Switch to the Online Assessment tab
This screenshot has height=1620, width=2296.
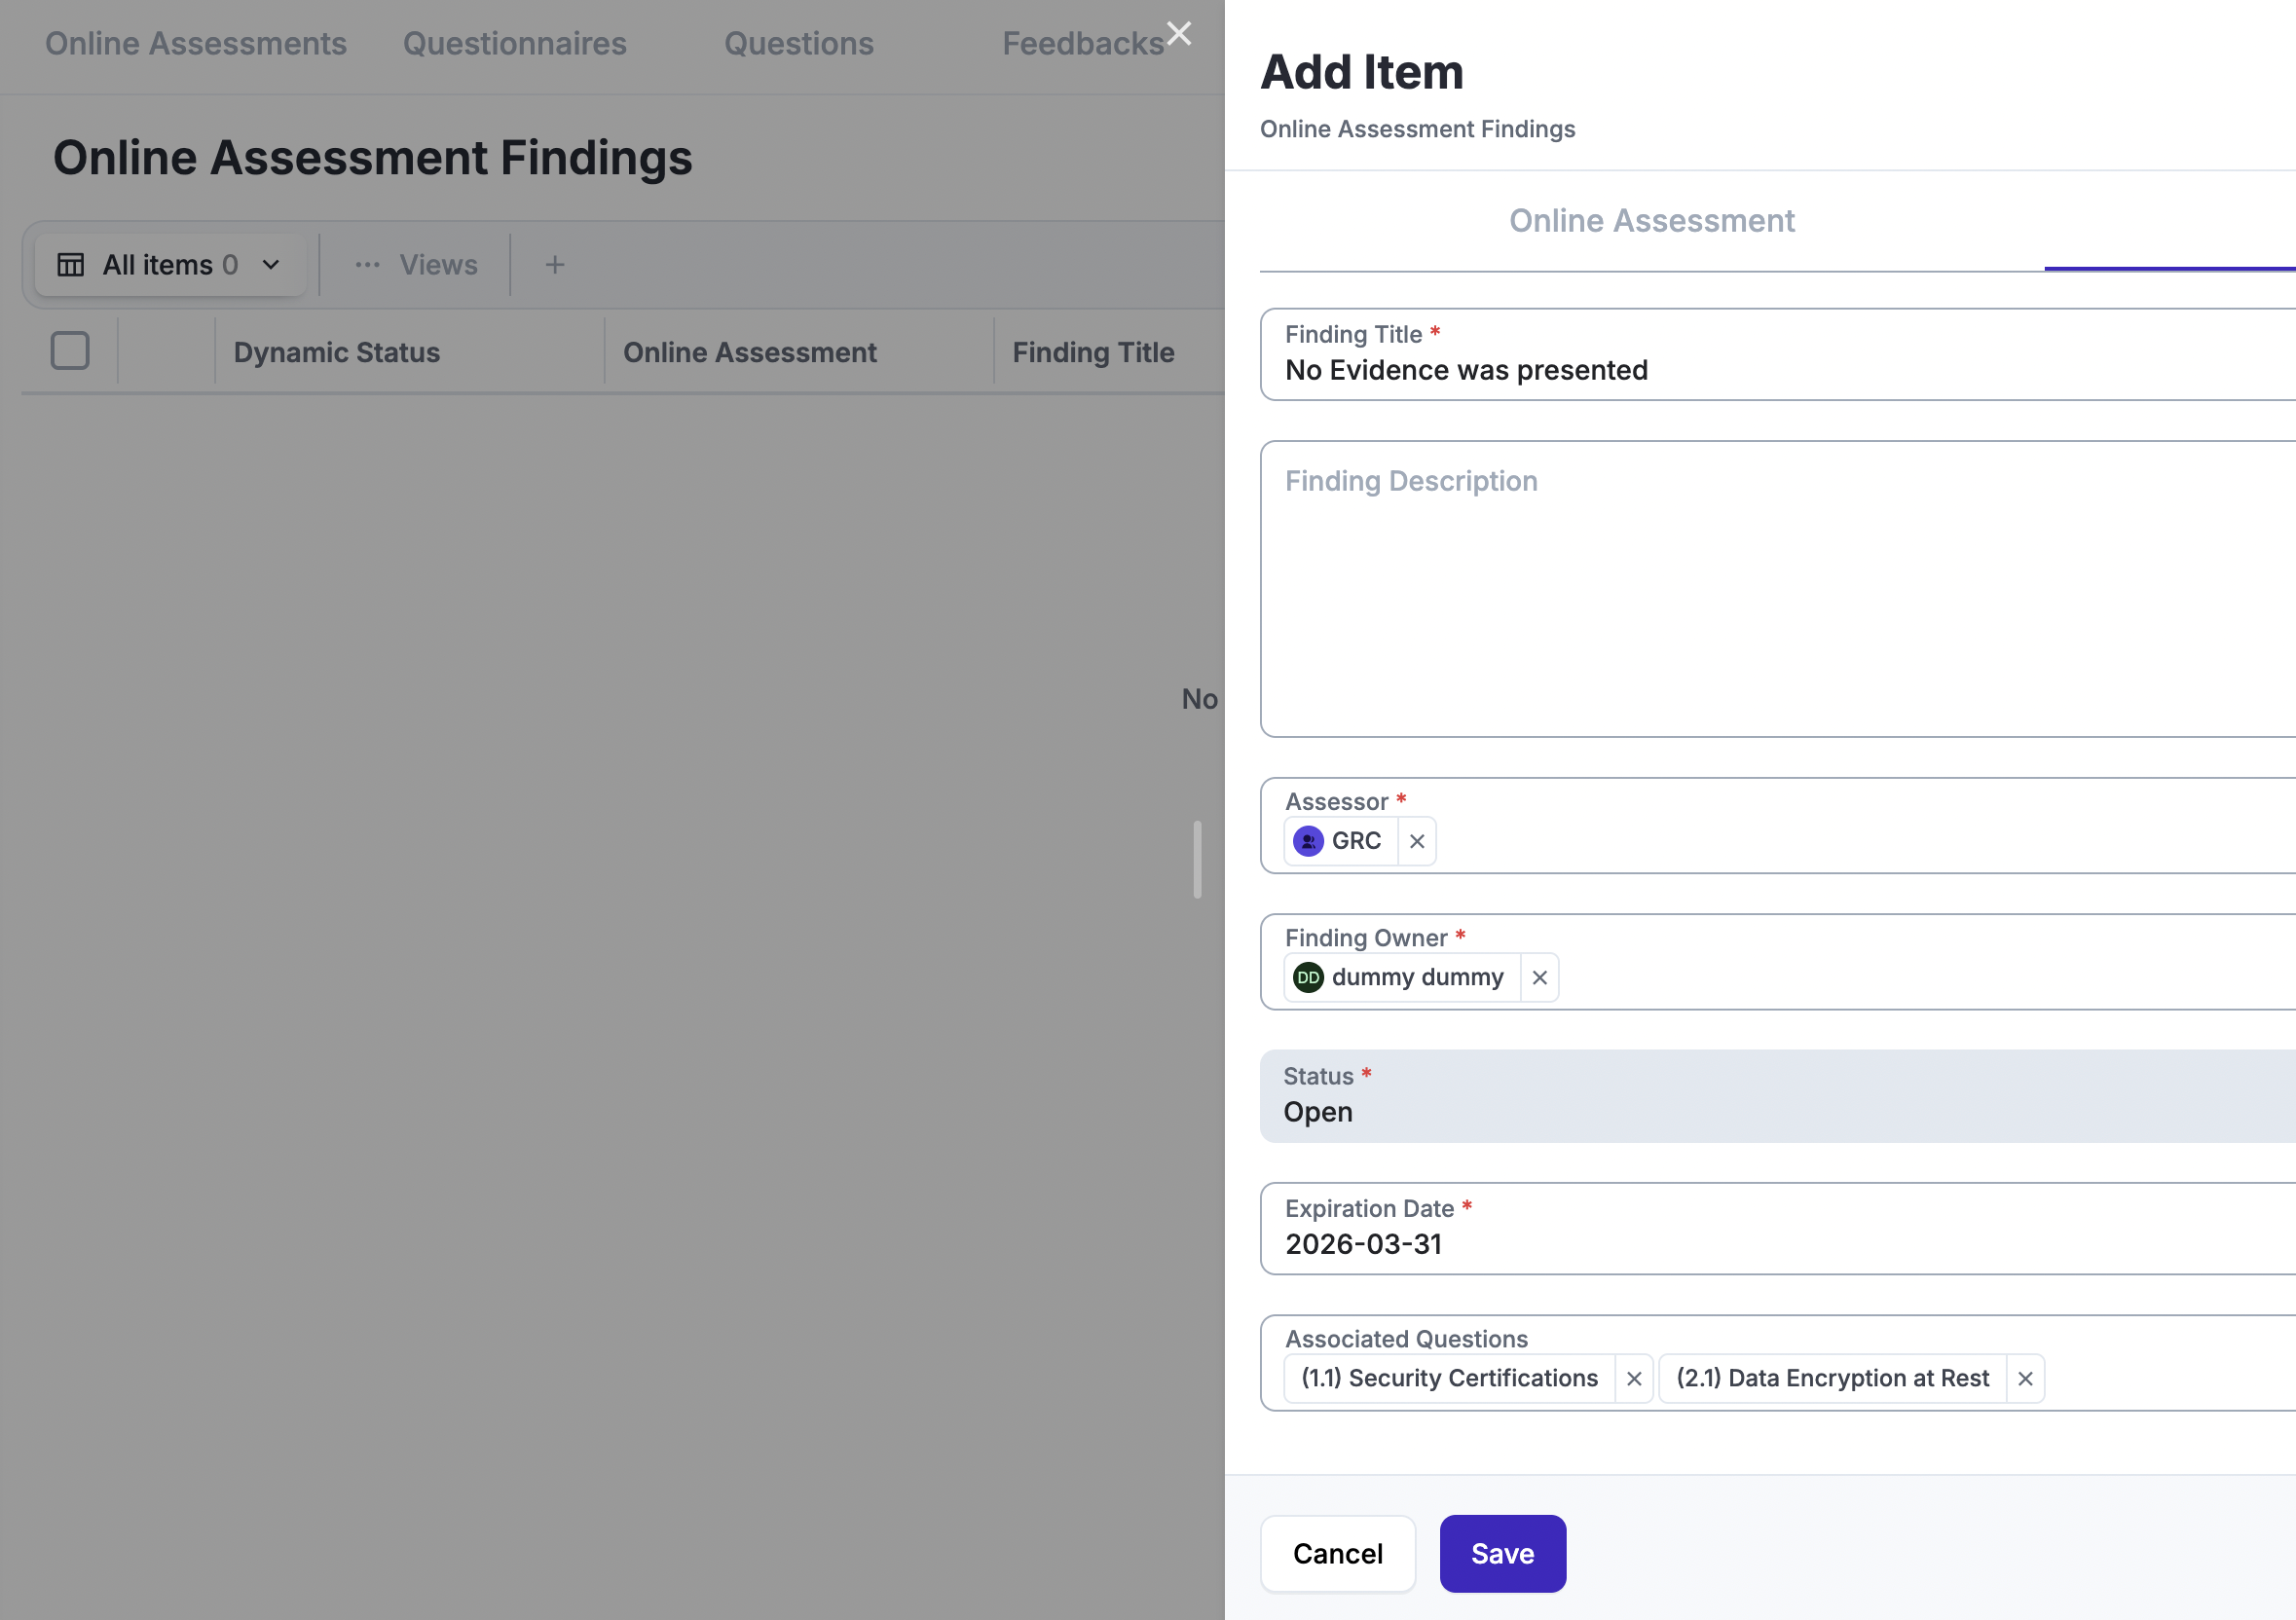pyautogui.click(x=1651, y=221)
